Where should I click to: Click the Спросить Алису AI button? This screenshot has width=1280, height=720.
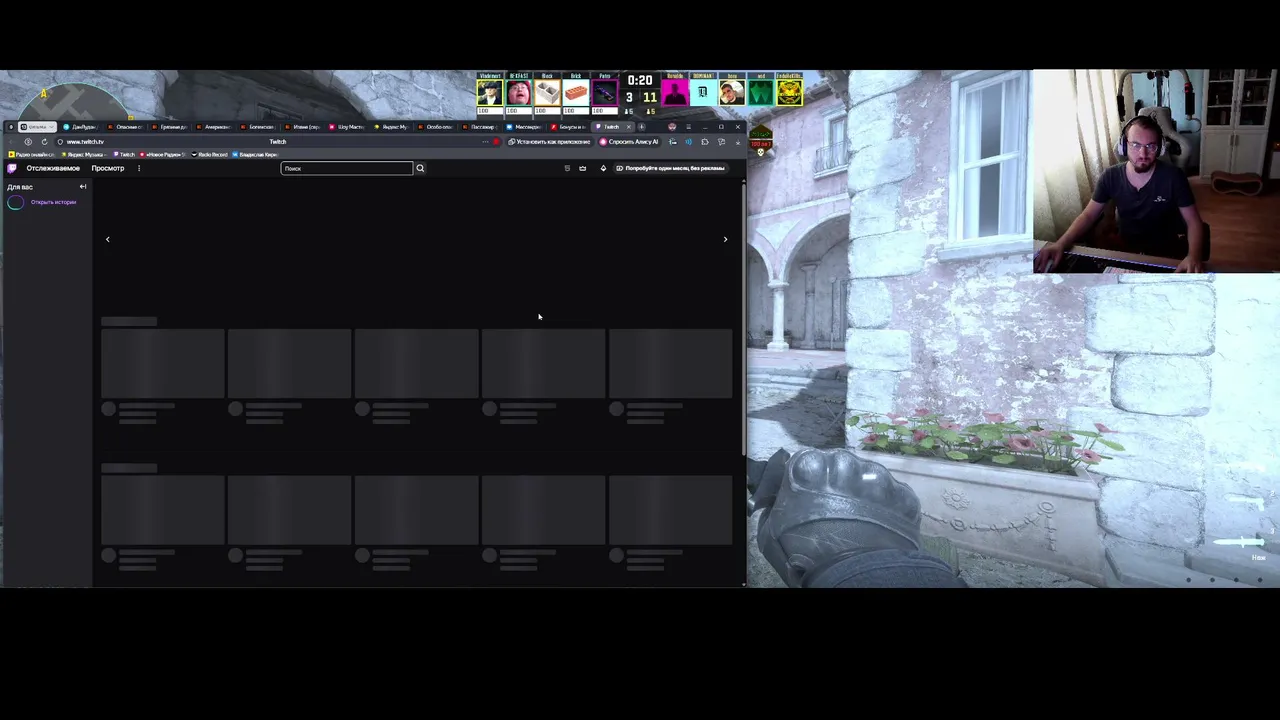coord(629,142)
